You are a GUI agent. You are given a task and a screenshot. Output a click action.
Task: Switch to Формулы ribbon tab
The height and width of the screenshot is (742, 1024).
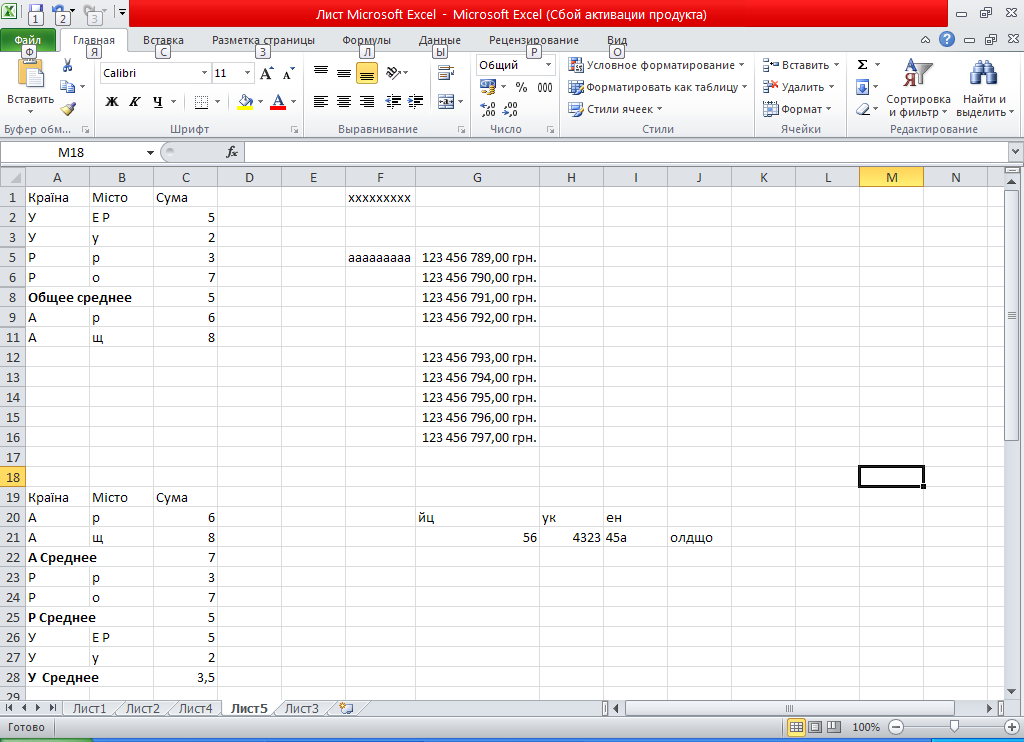point(366,40)
